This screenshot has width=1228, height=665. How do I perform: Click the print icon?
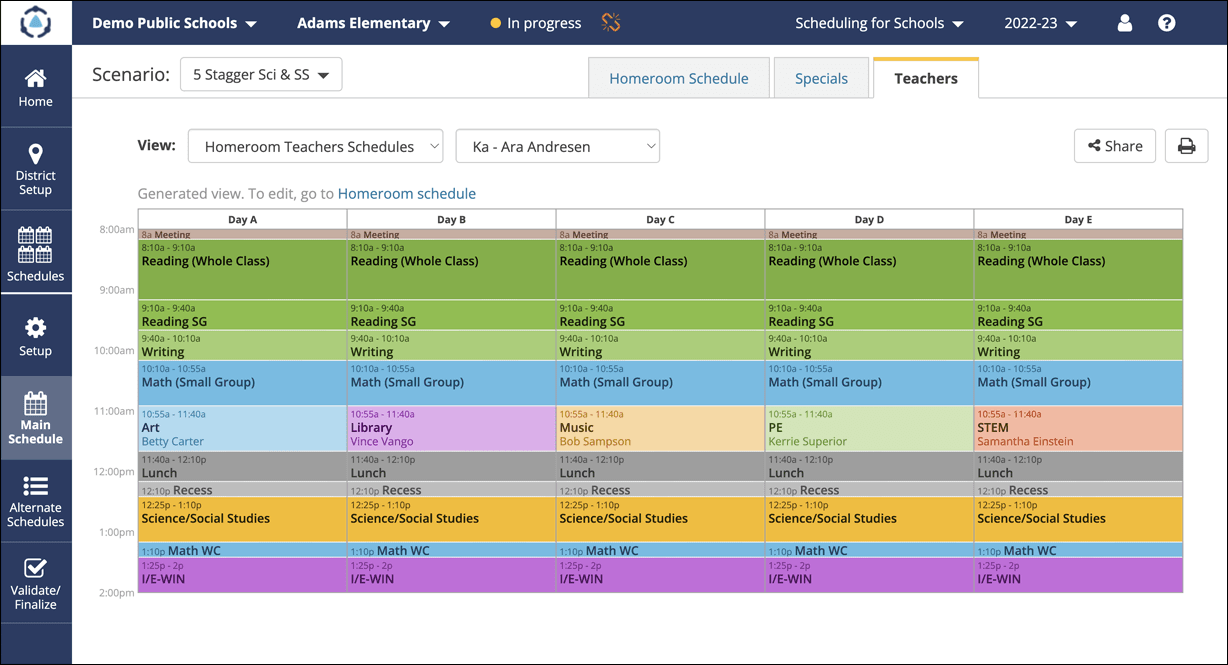coord(1186,145)
